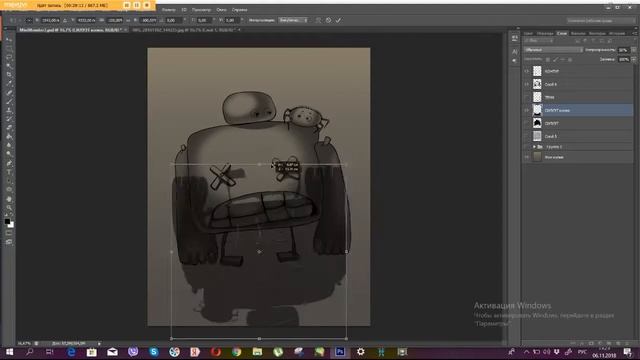Click the layer opacity value field
The height and width of the screenshot is (360, 640).
pos(623,50)
